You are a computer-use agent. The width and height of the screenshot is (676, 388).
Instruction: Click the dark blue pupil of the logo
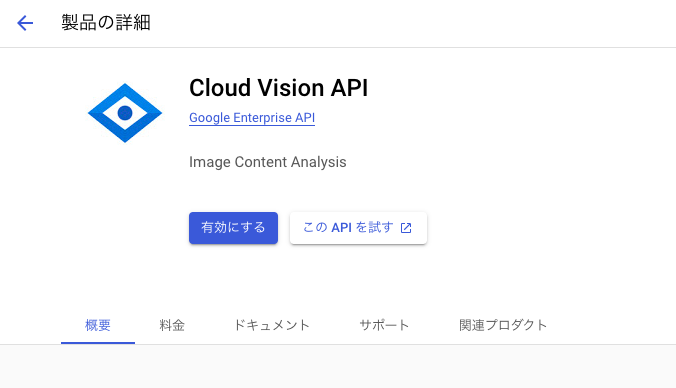[x=125, y=113]
